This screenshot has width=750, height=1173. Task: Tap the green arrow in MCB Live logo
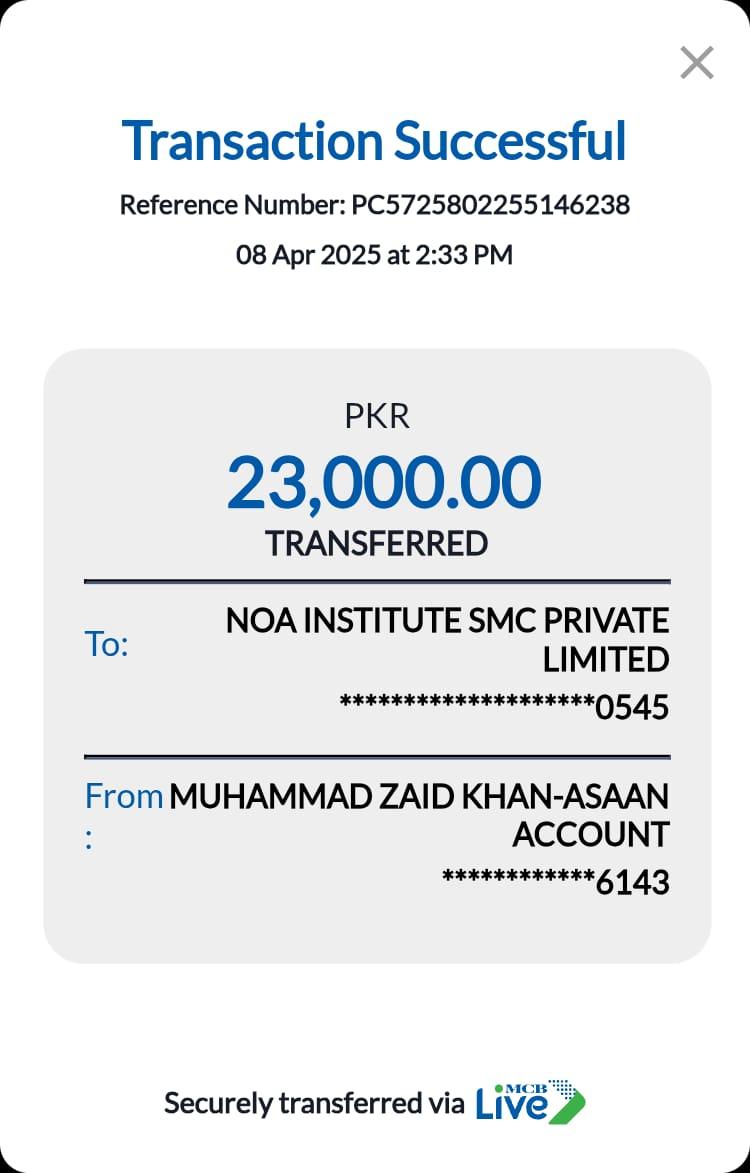click(568, 1104)
